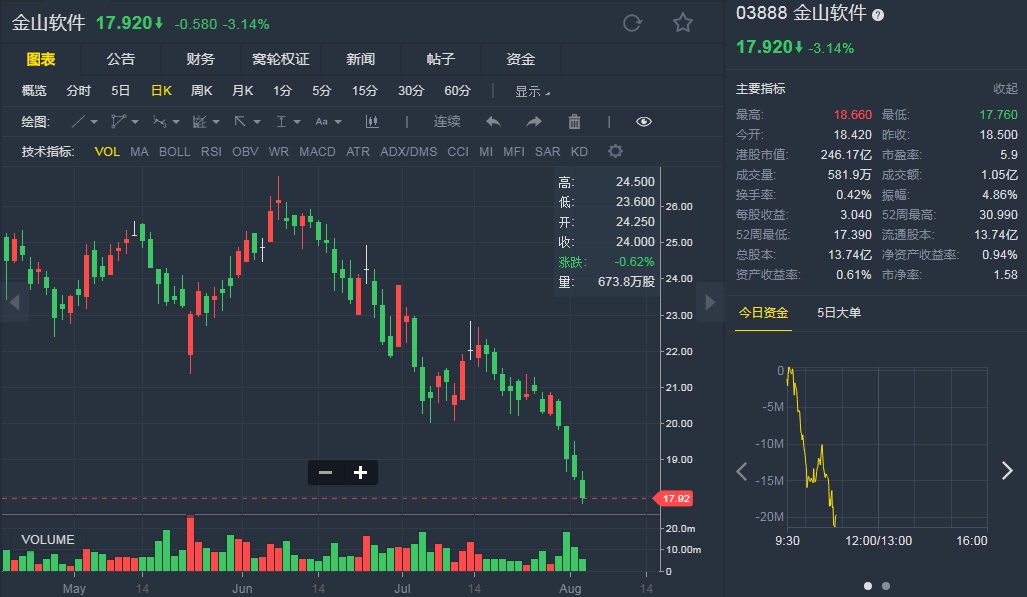Toggle the MACD technical indicator

[317, 152]
